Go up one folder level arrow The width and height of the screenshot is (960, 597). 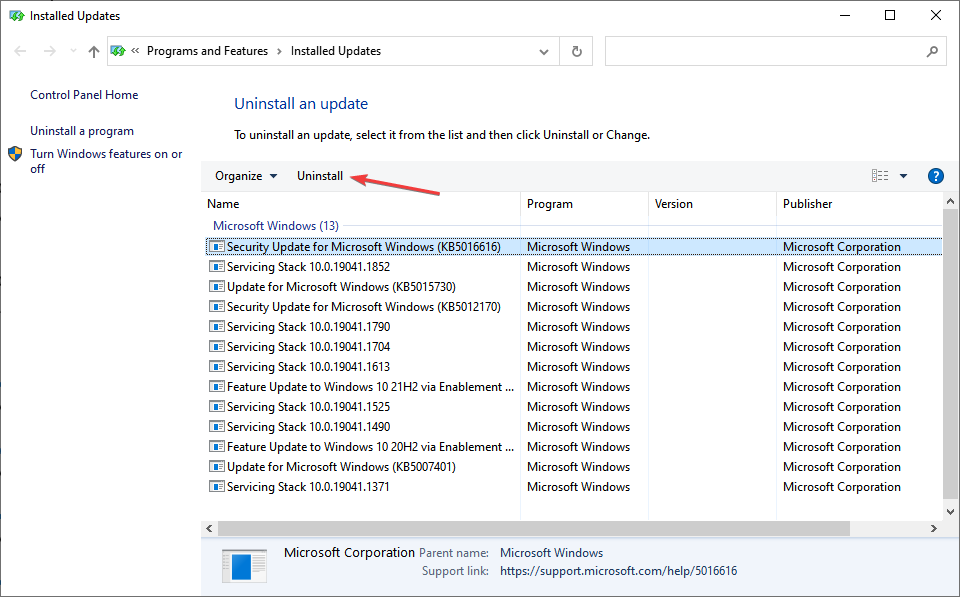click(x=94, y=51)
